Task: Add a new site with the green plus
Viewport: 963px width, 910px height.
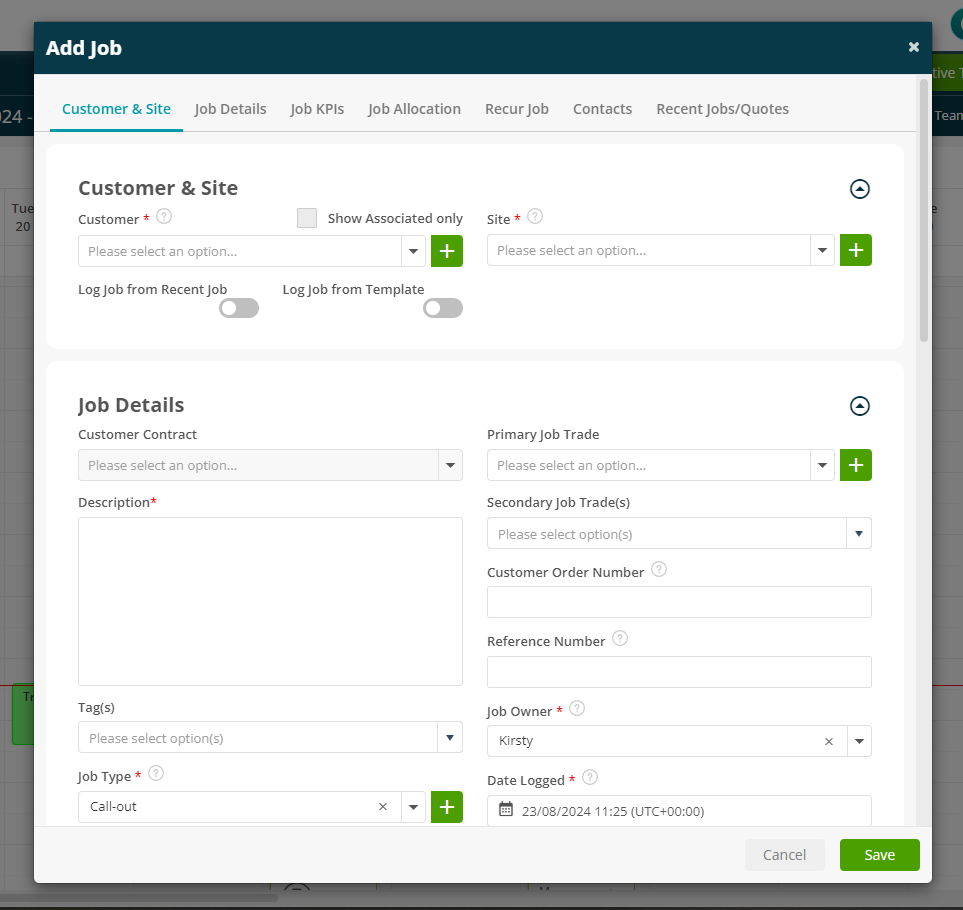Action: 856,250
